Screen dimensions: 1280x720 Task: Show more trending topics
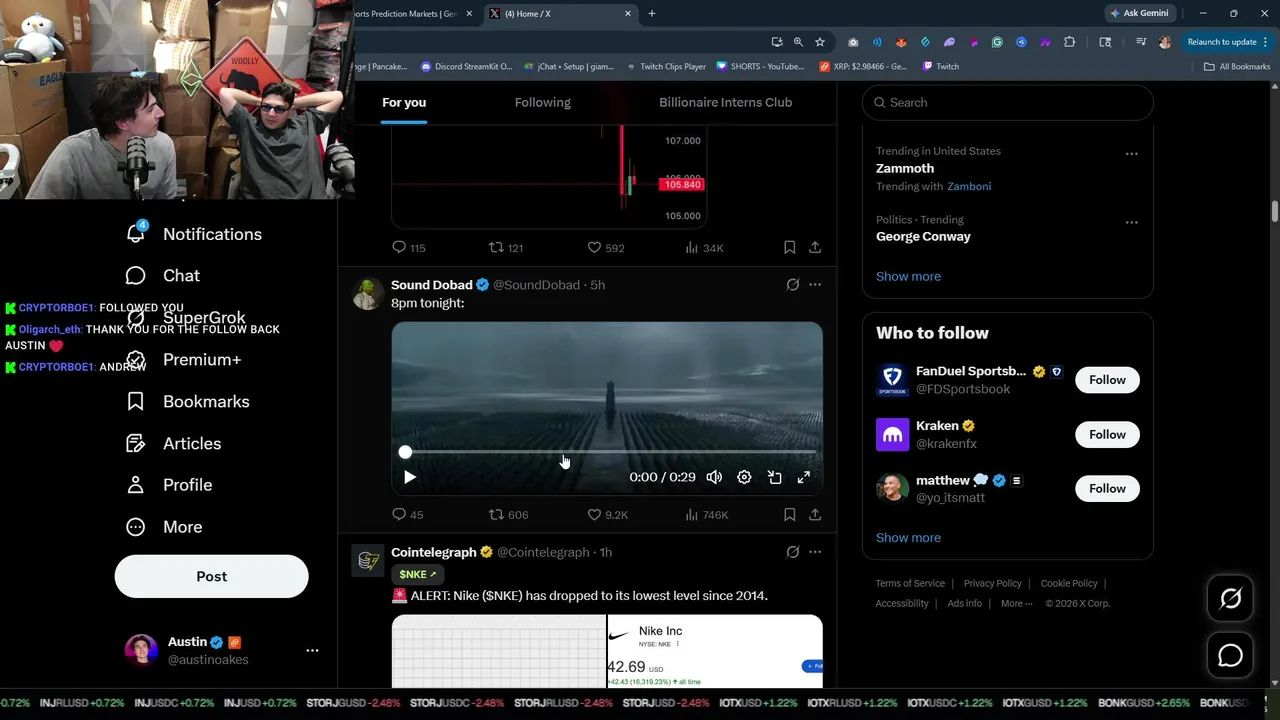click(x=908, y=276)
